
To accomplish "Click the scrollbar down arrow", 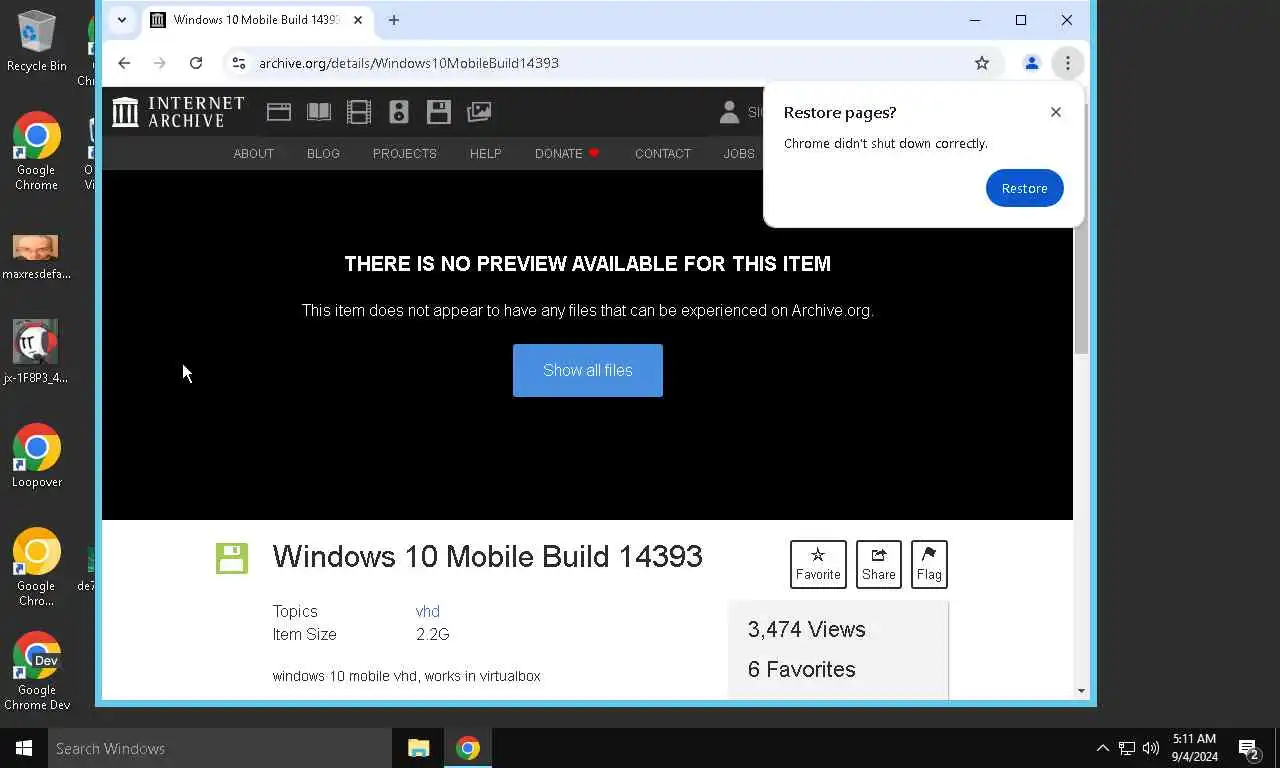I will [1081, 691].
